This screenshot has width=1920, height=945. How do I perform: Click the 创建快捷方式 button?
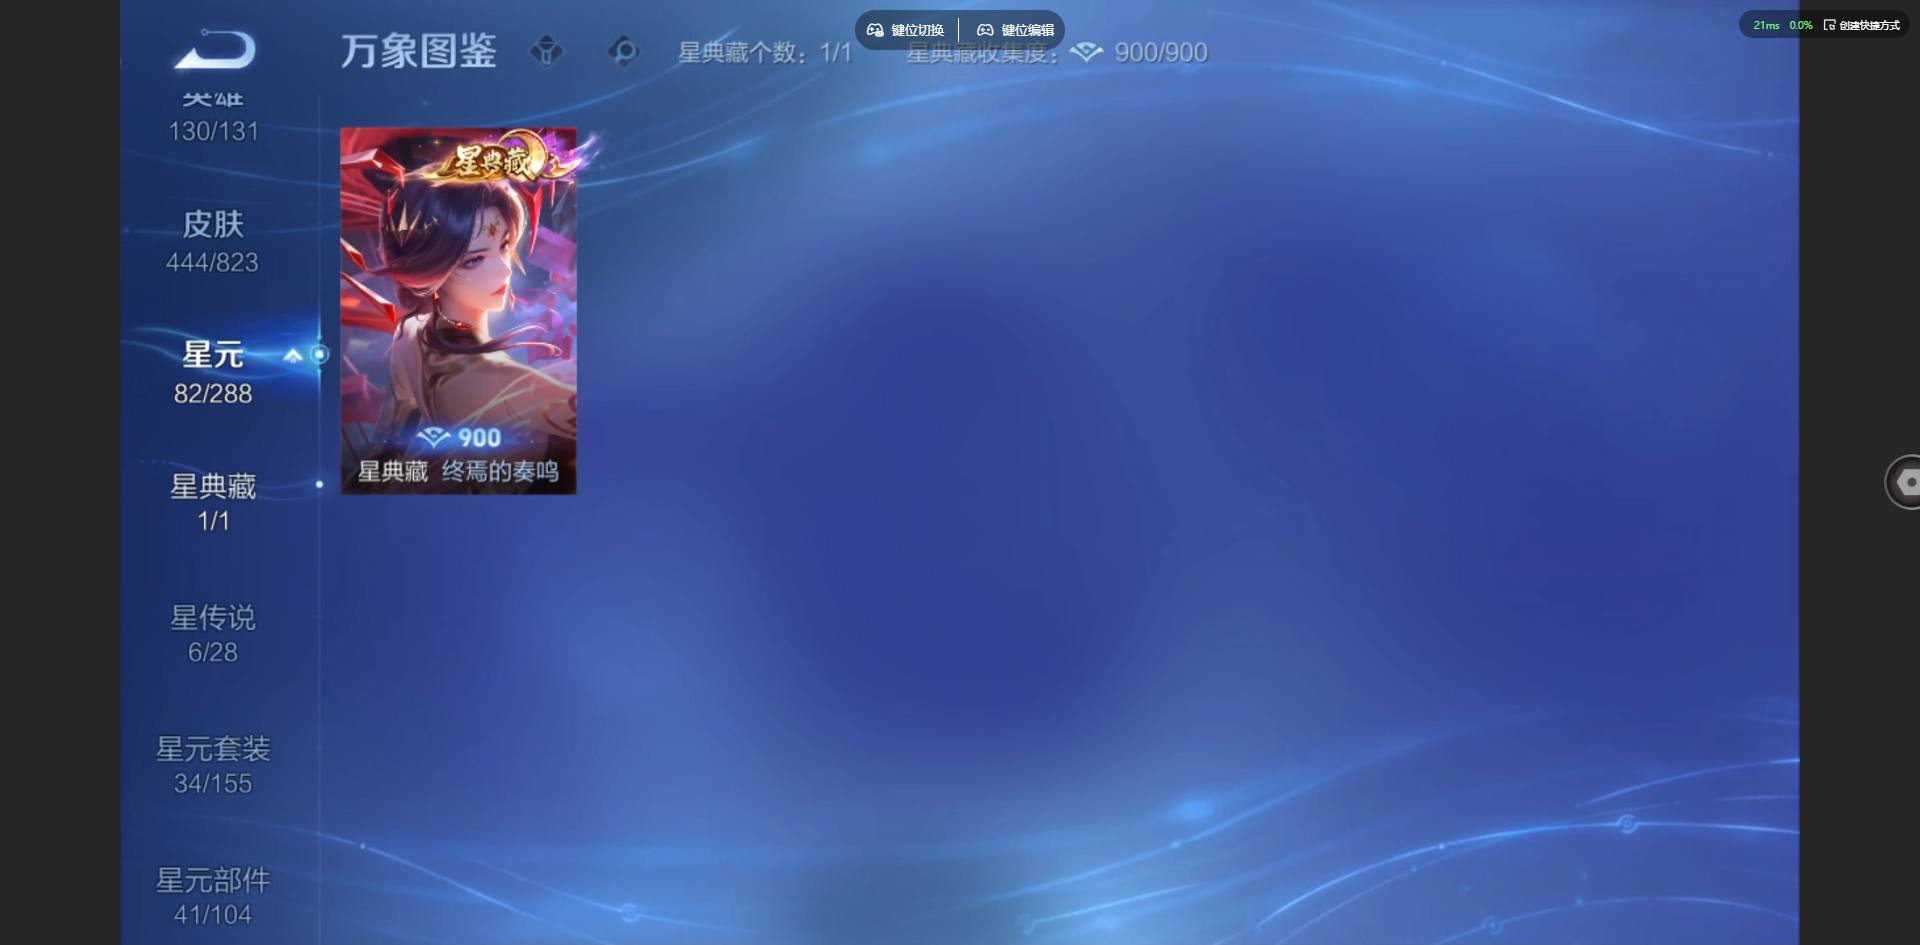pyautogui.click(x=1862, y=25)
